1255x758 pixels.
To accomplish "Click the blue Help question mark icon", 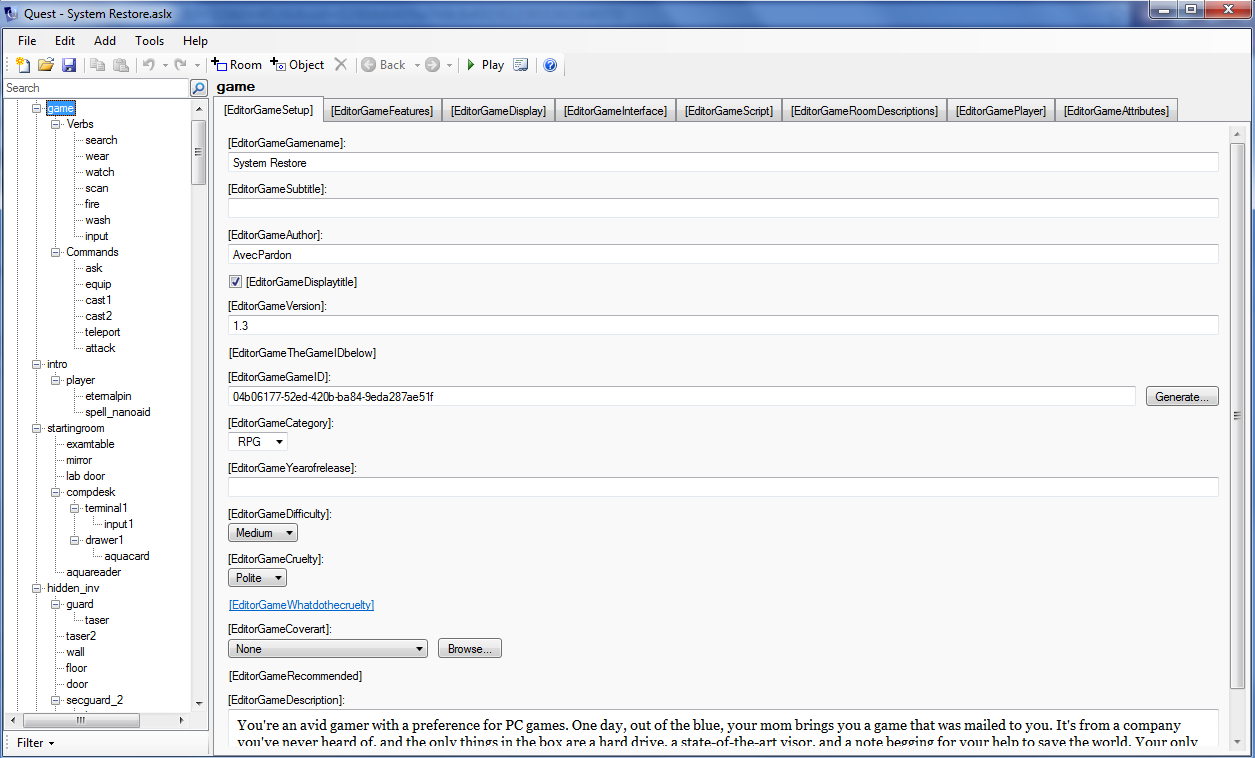I will [550, 65].
